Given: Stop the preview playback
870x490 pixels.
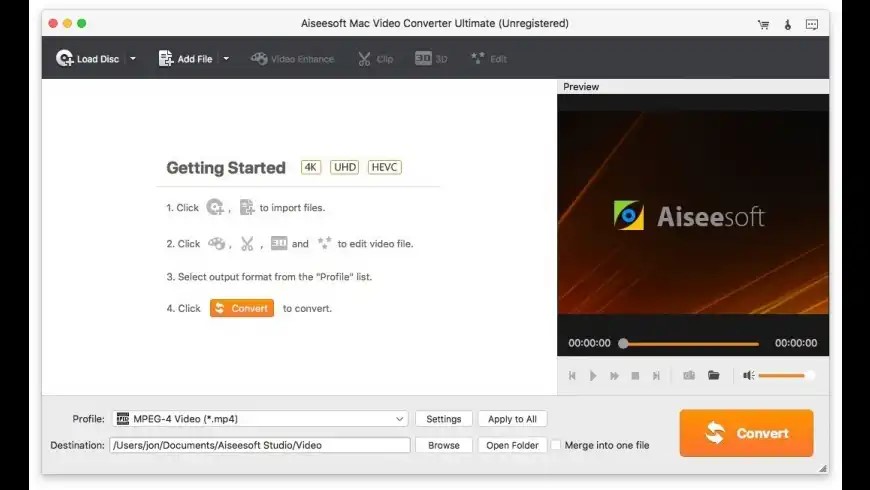Looking at the screenshot, I should (635, 376).
